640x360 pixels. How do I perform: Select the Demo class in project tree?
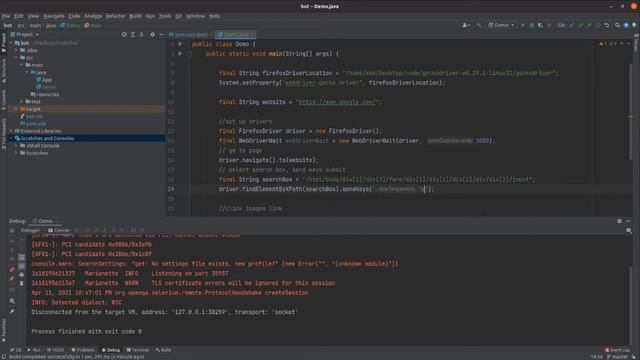(46, 87)
